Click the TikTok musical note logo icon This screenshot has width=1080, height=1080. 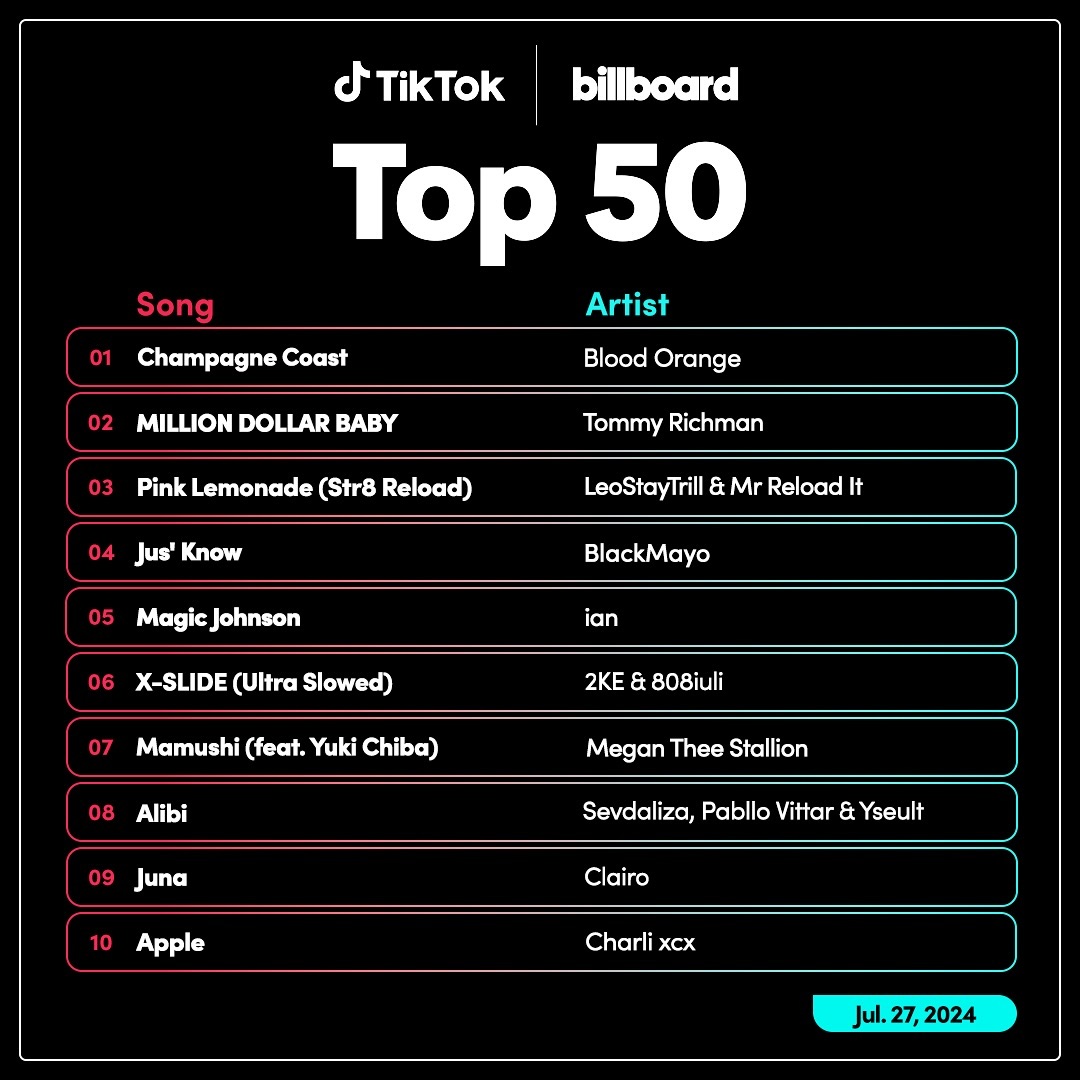[351, 82]
